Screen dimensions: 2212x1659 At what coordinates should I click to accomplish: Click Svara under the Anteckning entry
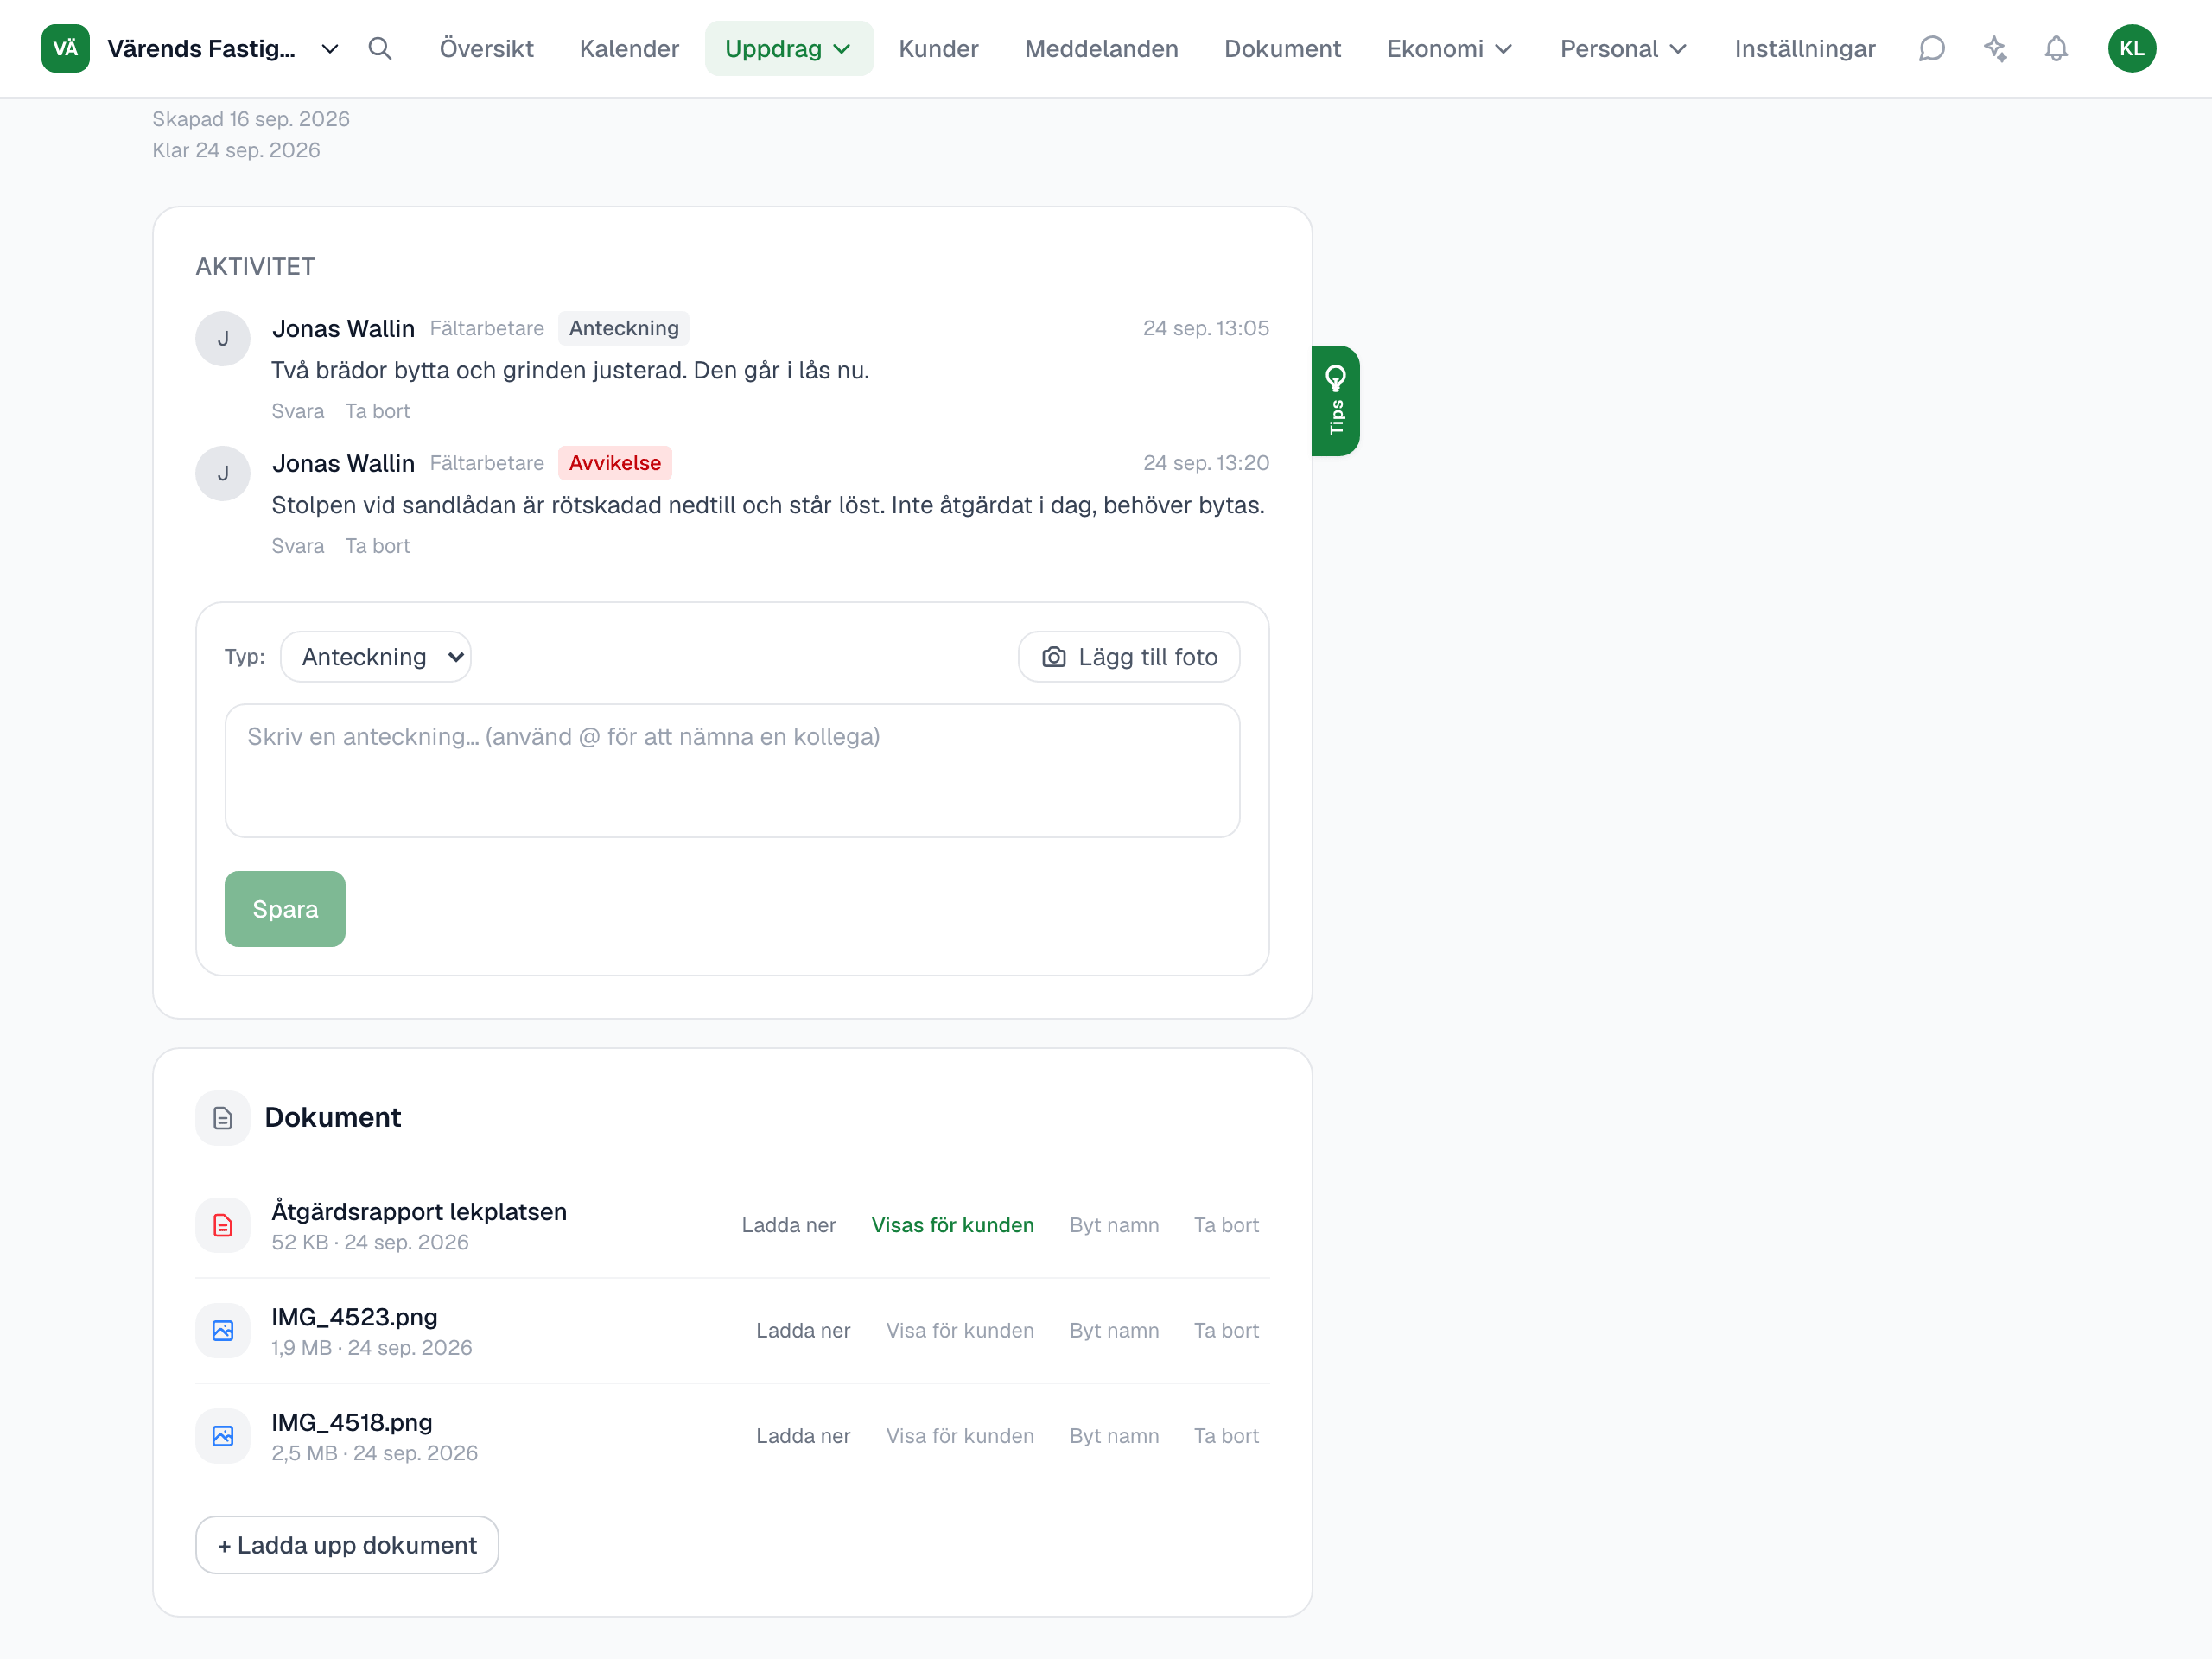[x=298, y=411]
